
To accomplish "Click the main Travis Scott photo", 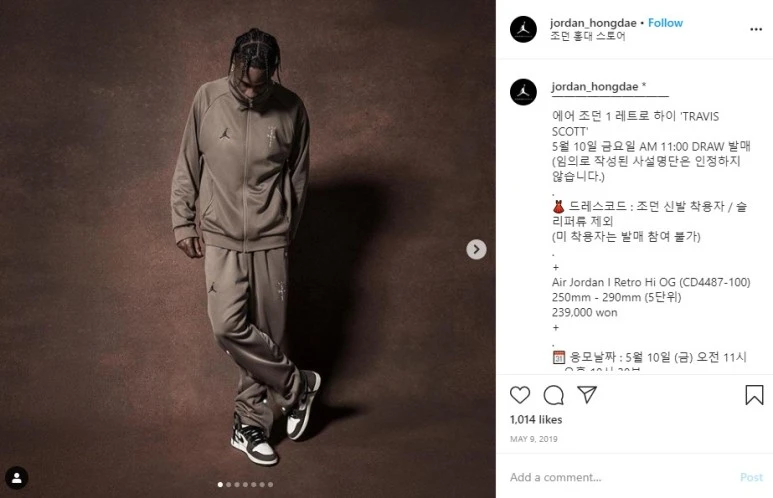I will 247,249.
